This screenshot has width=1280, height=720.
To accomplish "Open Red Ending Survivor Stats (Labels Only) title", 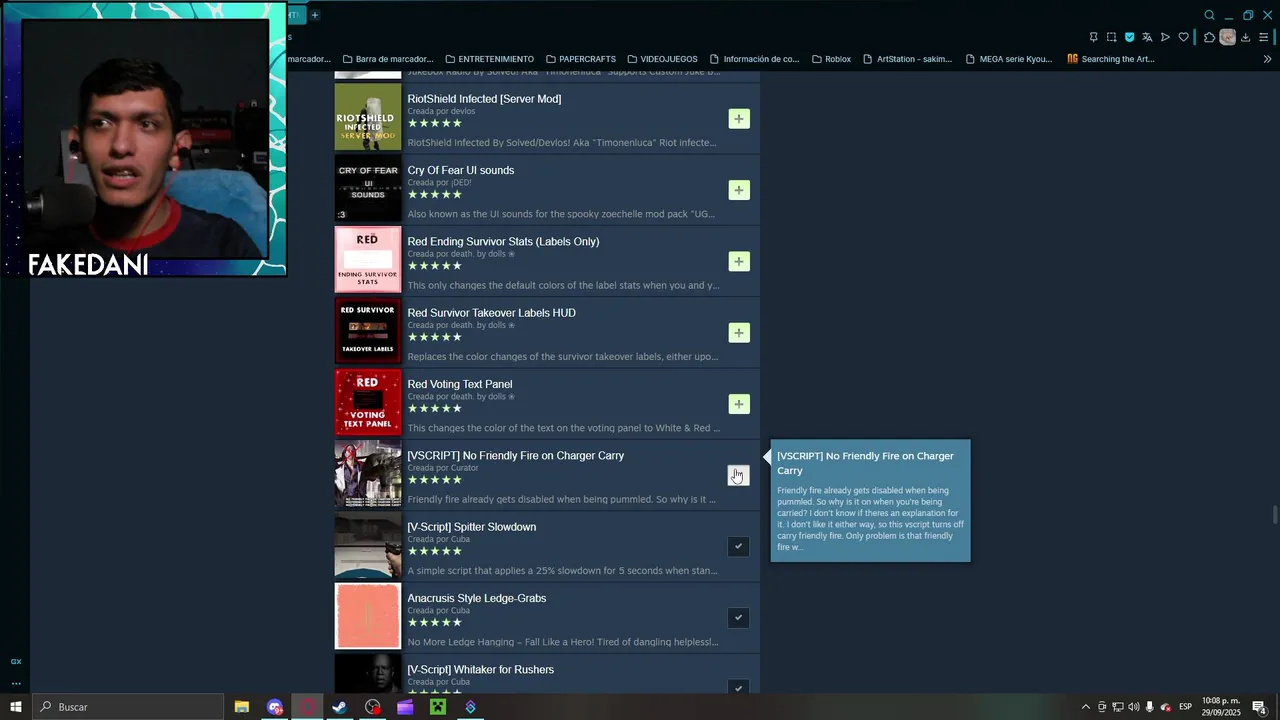I will click(503, 242).
